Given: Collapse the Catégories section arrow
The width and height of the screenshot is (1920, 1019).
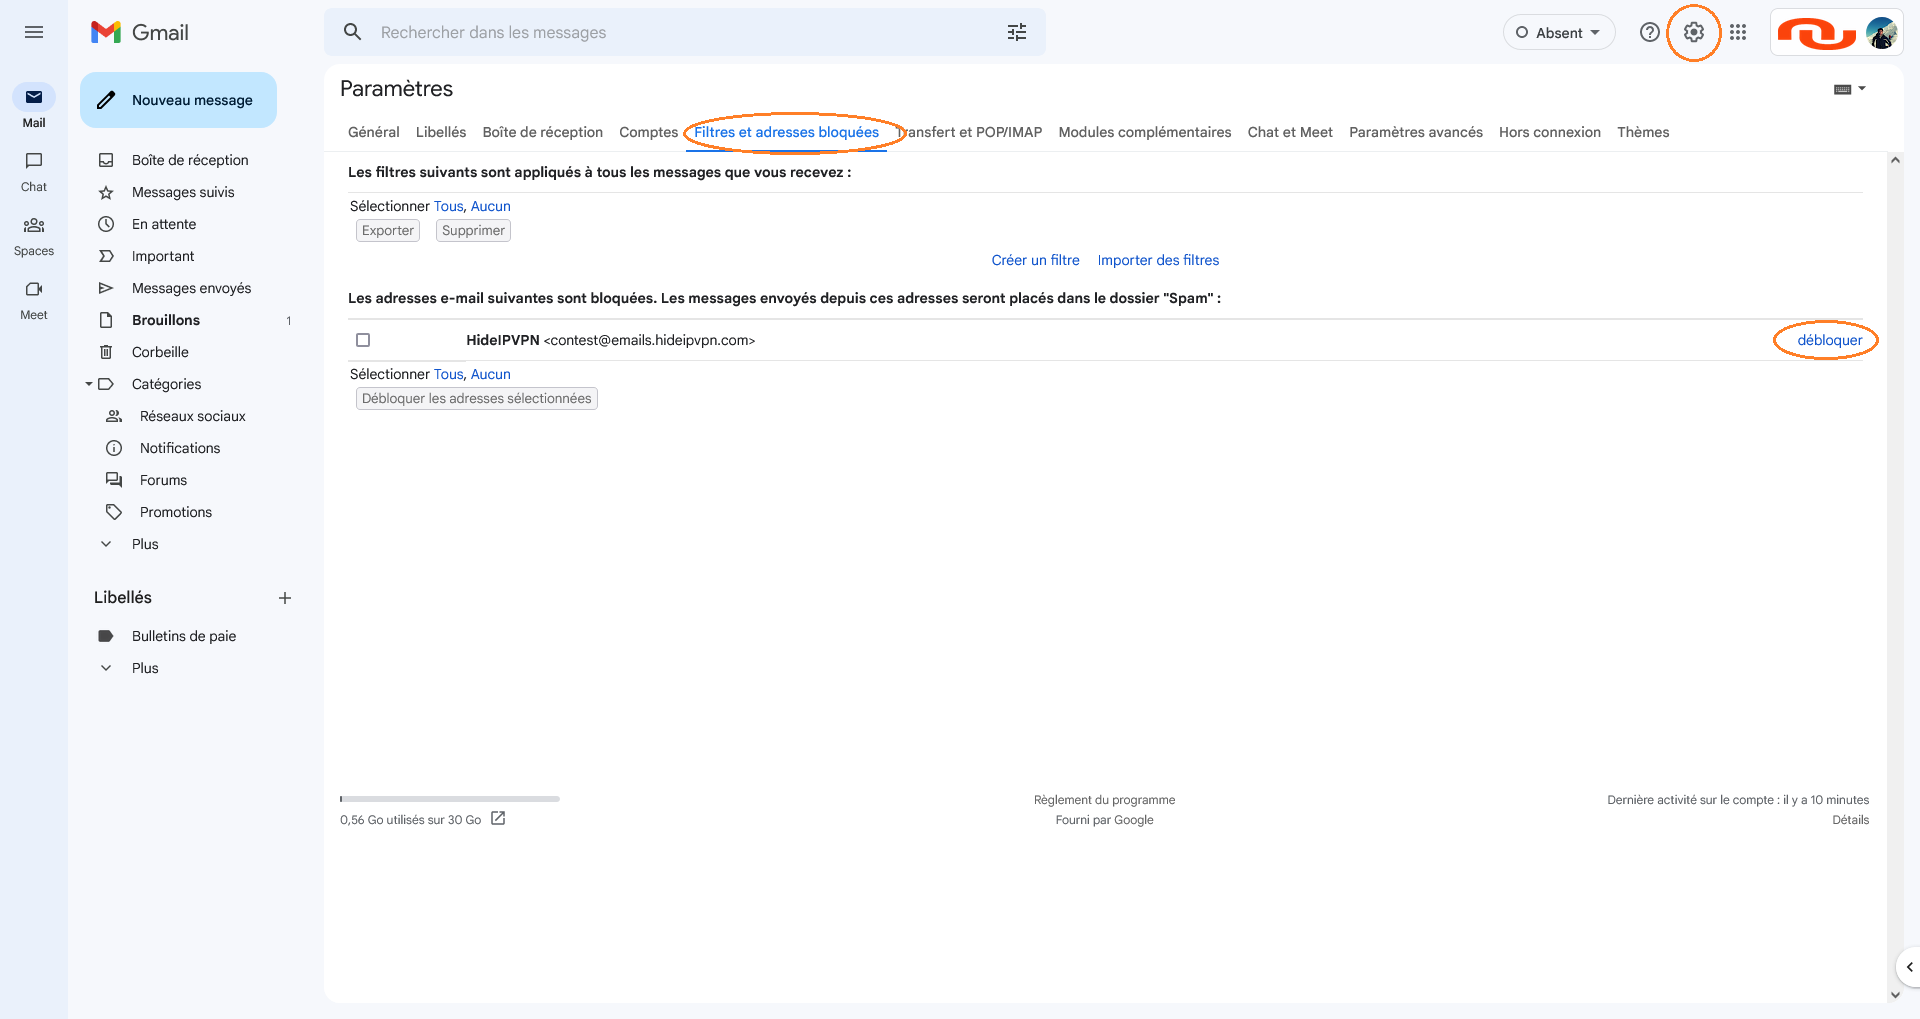Looking at the screenshot, I should coord(88,384).
